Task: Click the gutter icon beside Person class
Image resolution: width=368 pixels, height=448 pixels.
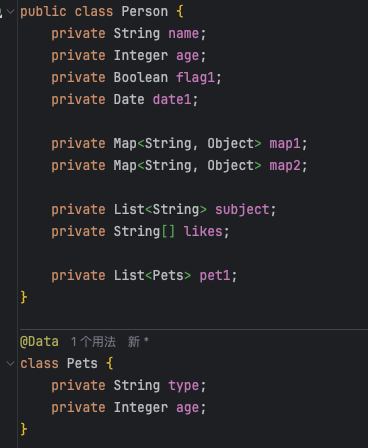Action: point(1,12)
